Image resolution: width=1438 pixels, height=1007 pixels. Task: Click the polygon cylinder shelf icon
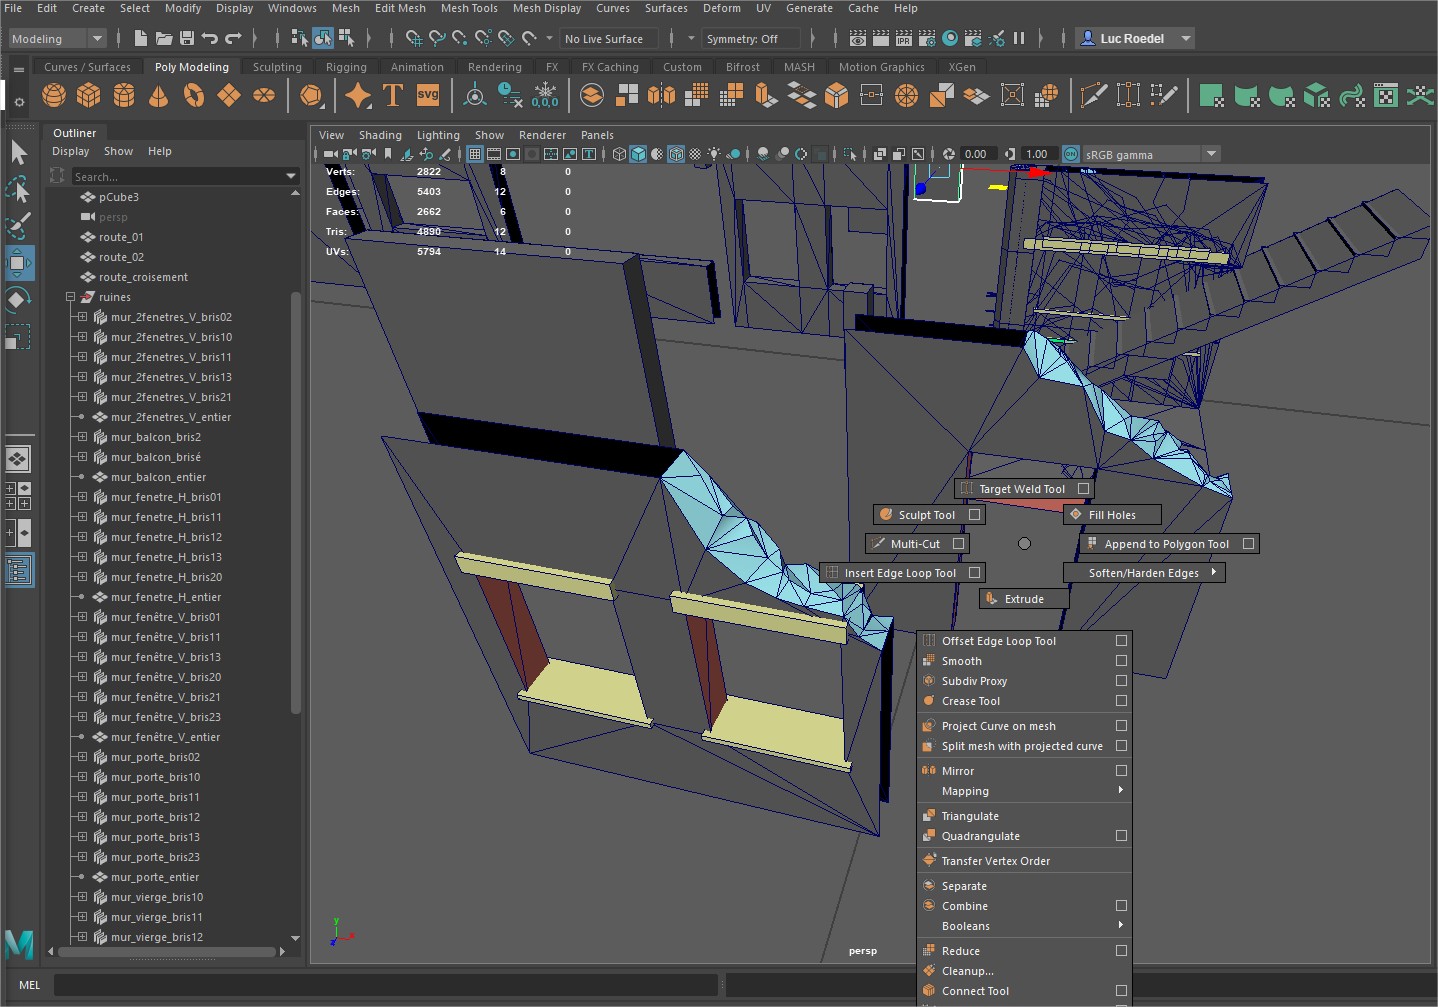[x=124, y=95]
